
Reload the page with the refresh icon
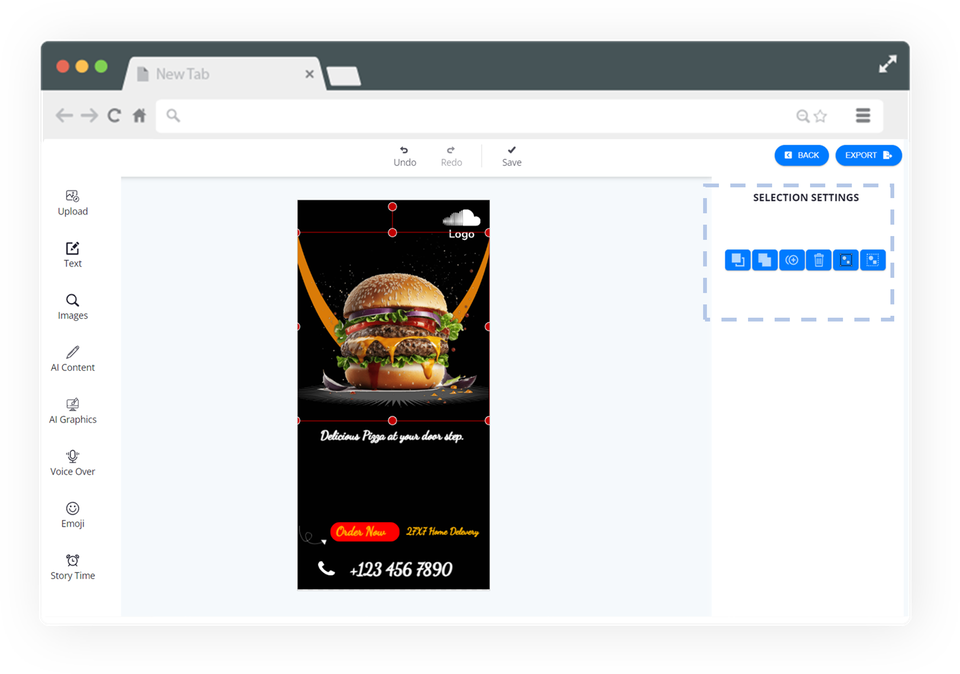[114, 115]
